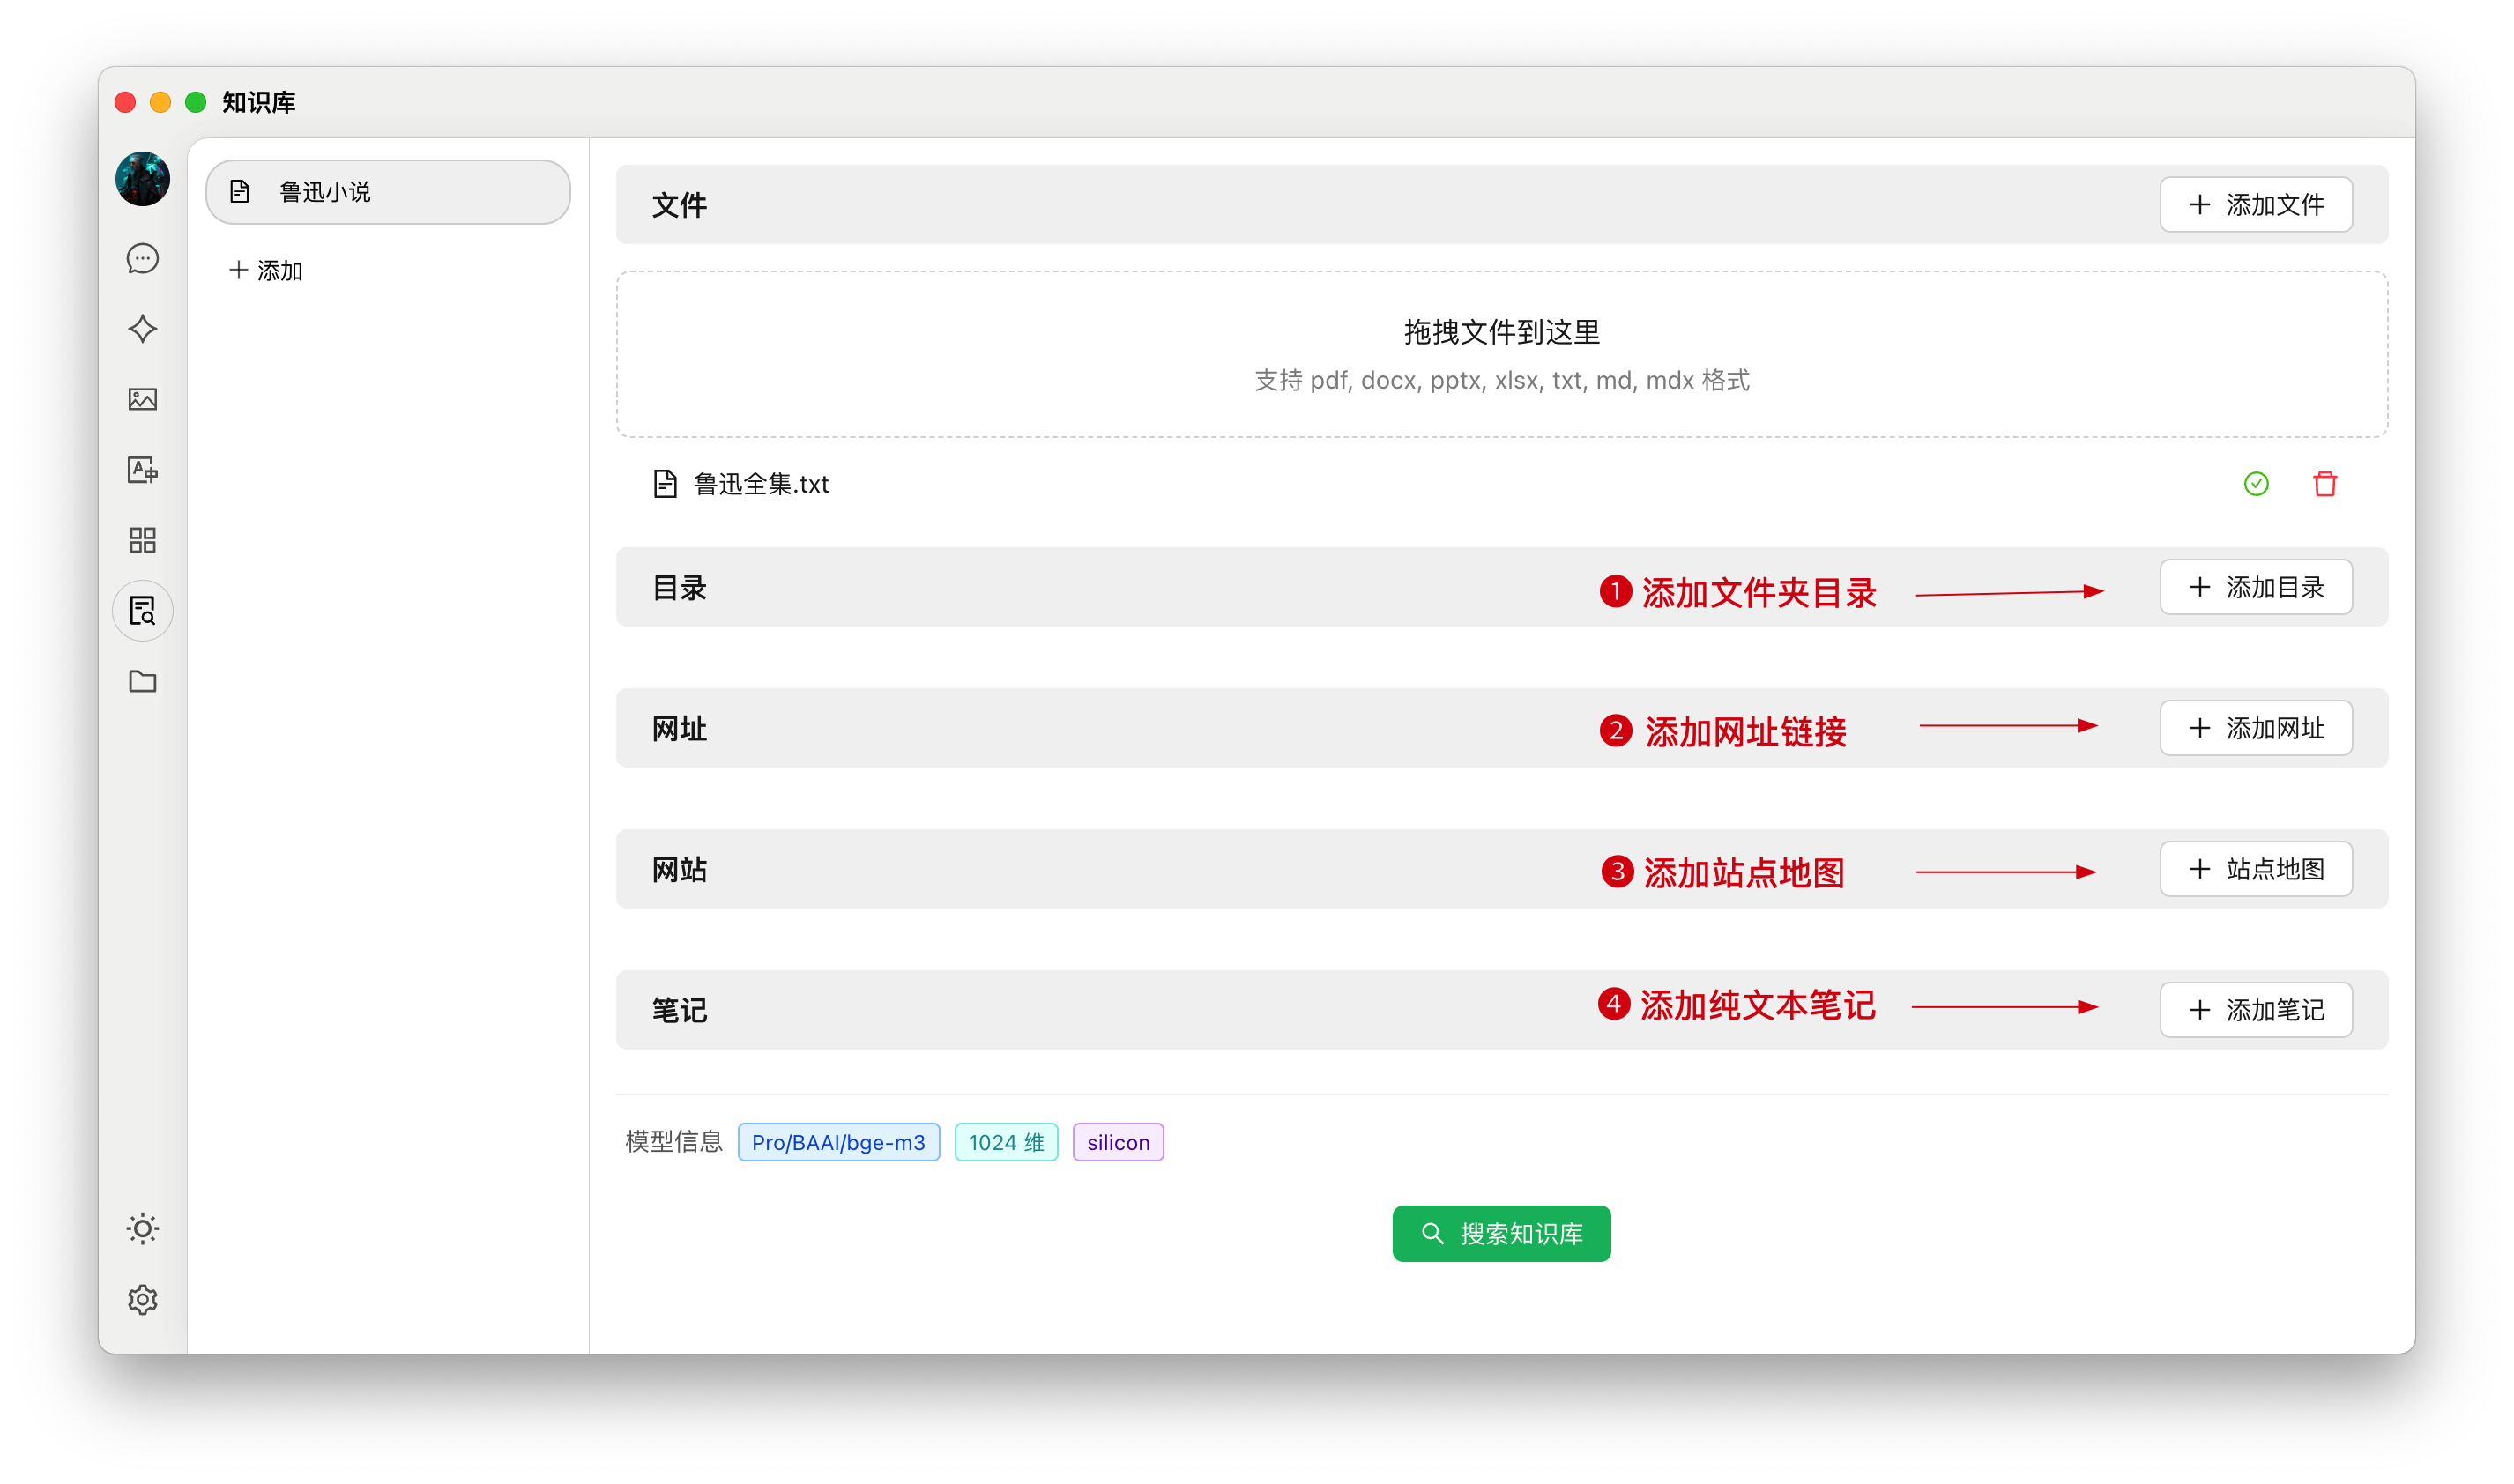
Task: Click 添加 to add a knowledge base
Action: (266, 270)
